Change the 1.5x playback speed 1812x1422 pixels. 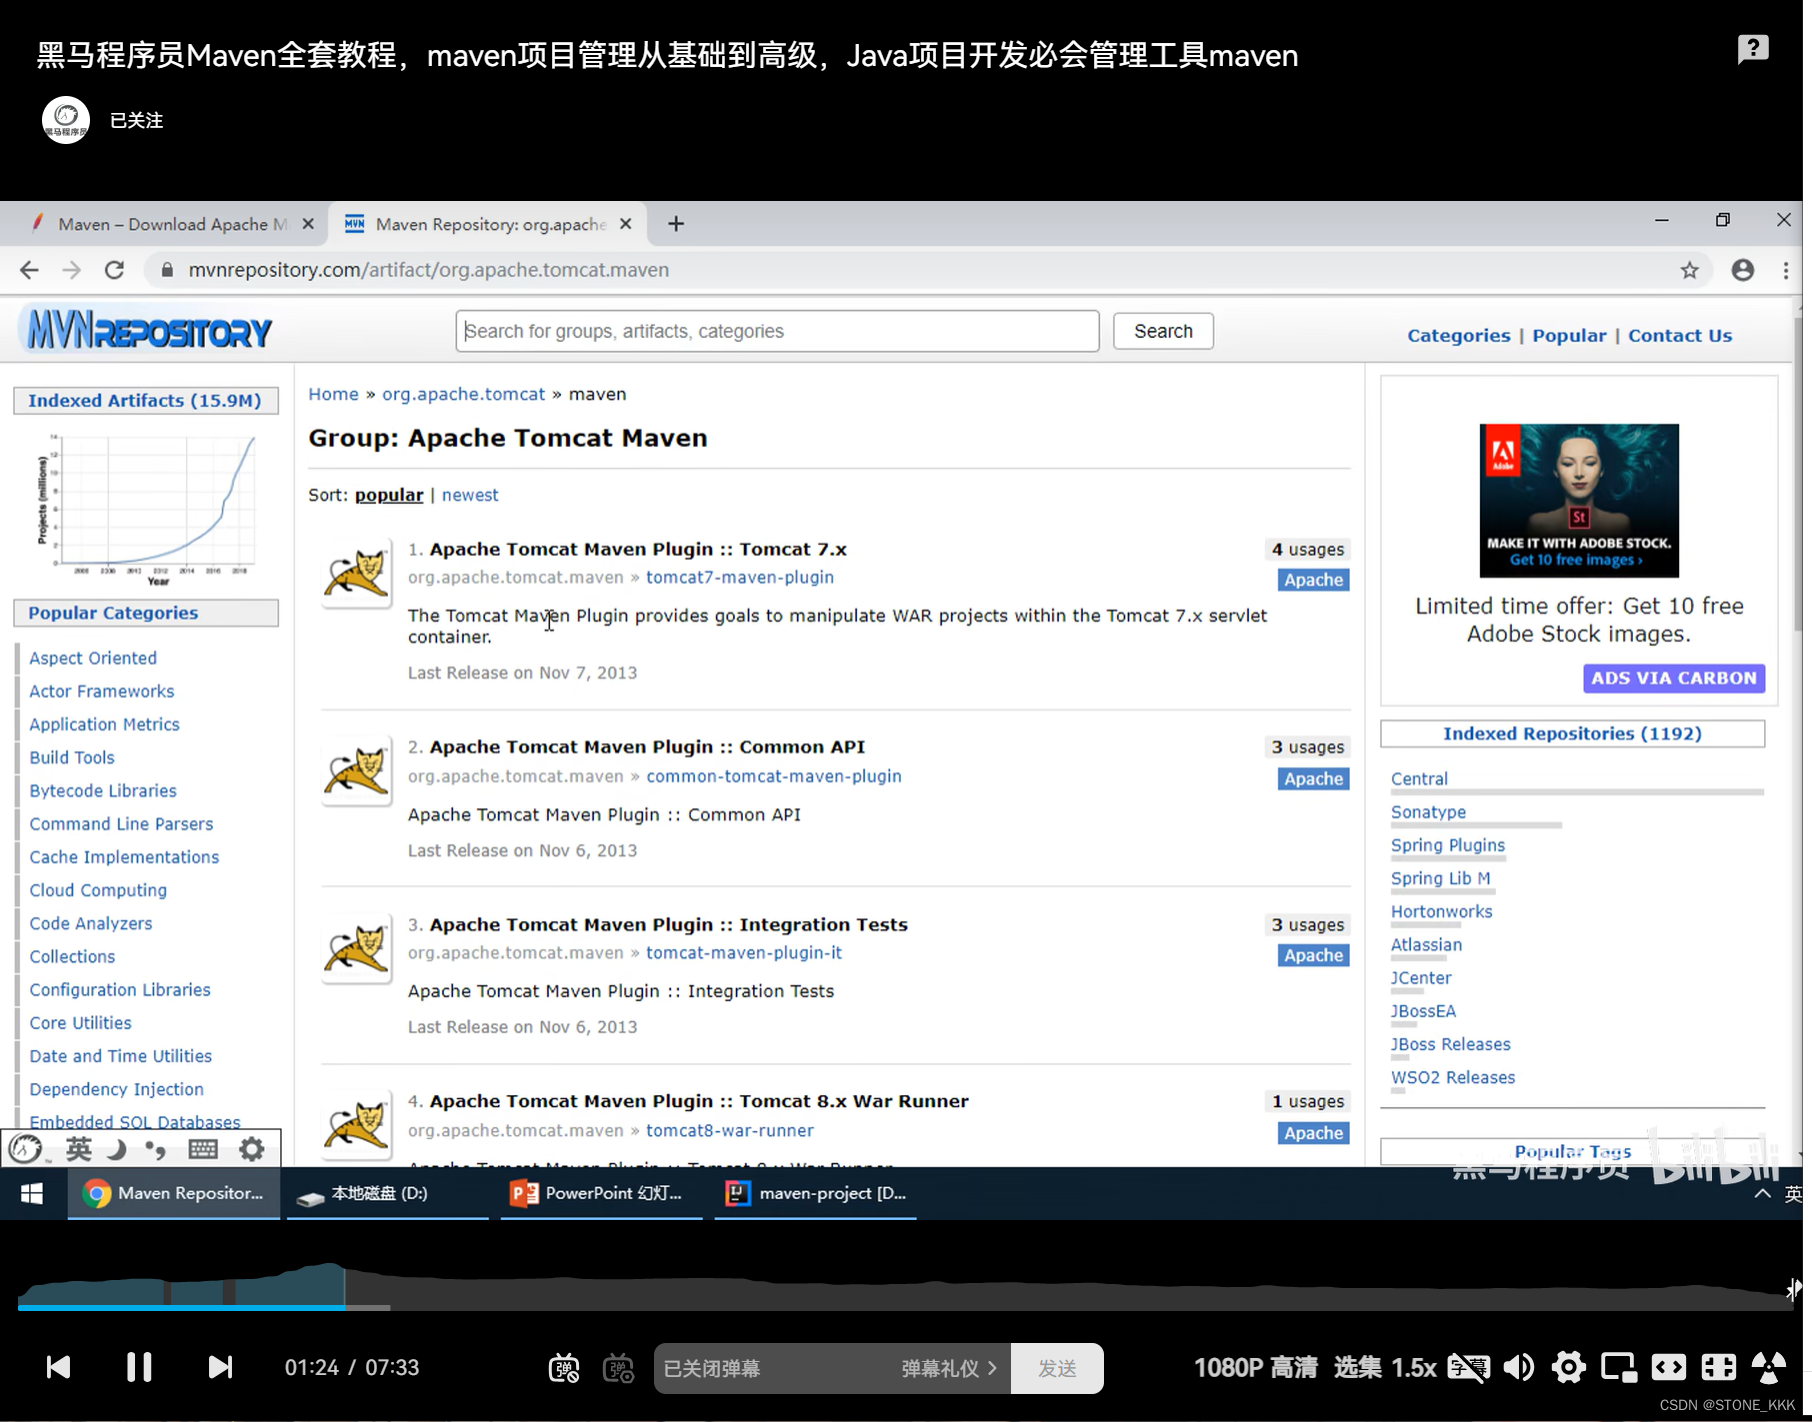click(1414, 1367)
